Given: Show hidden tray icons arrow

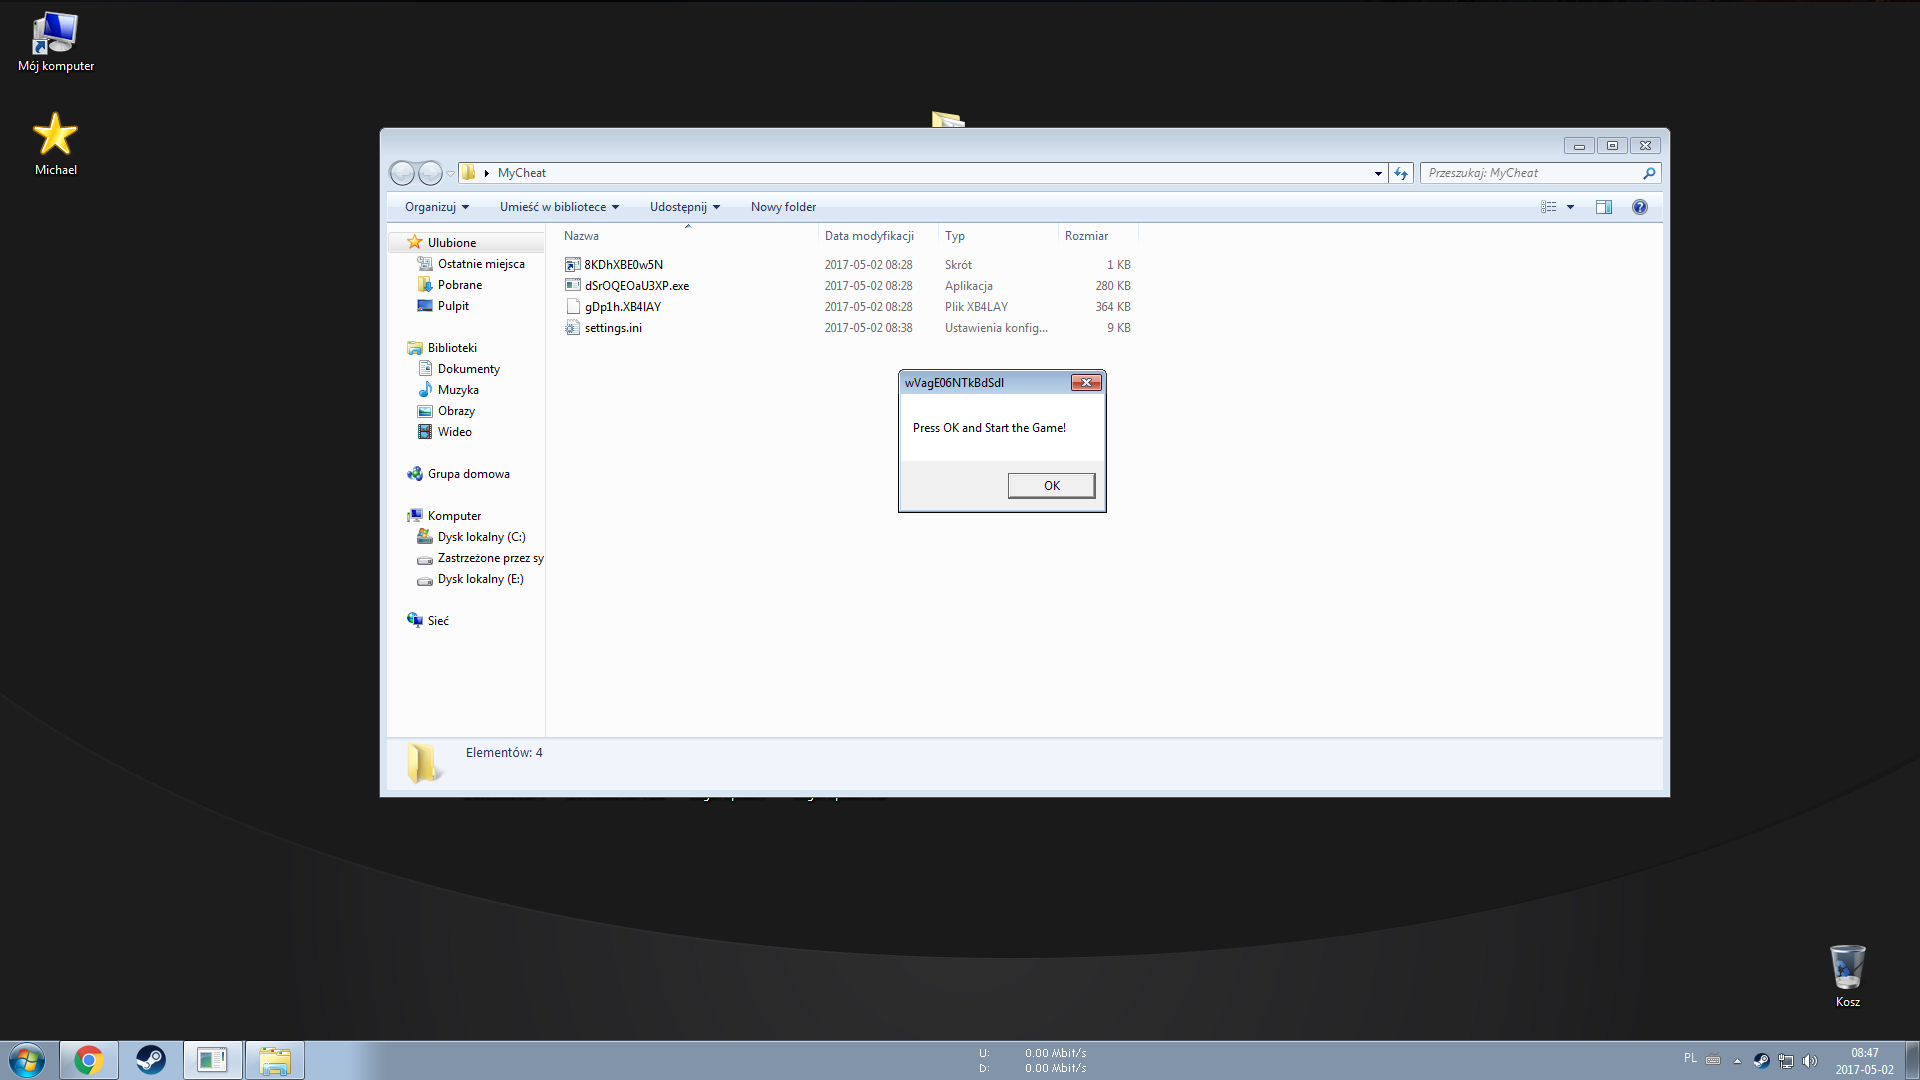Looking at the screenshot, I should 1737,1060.
